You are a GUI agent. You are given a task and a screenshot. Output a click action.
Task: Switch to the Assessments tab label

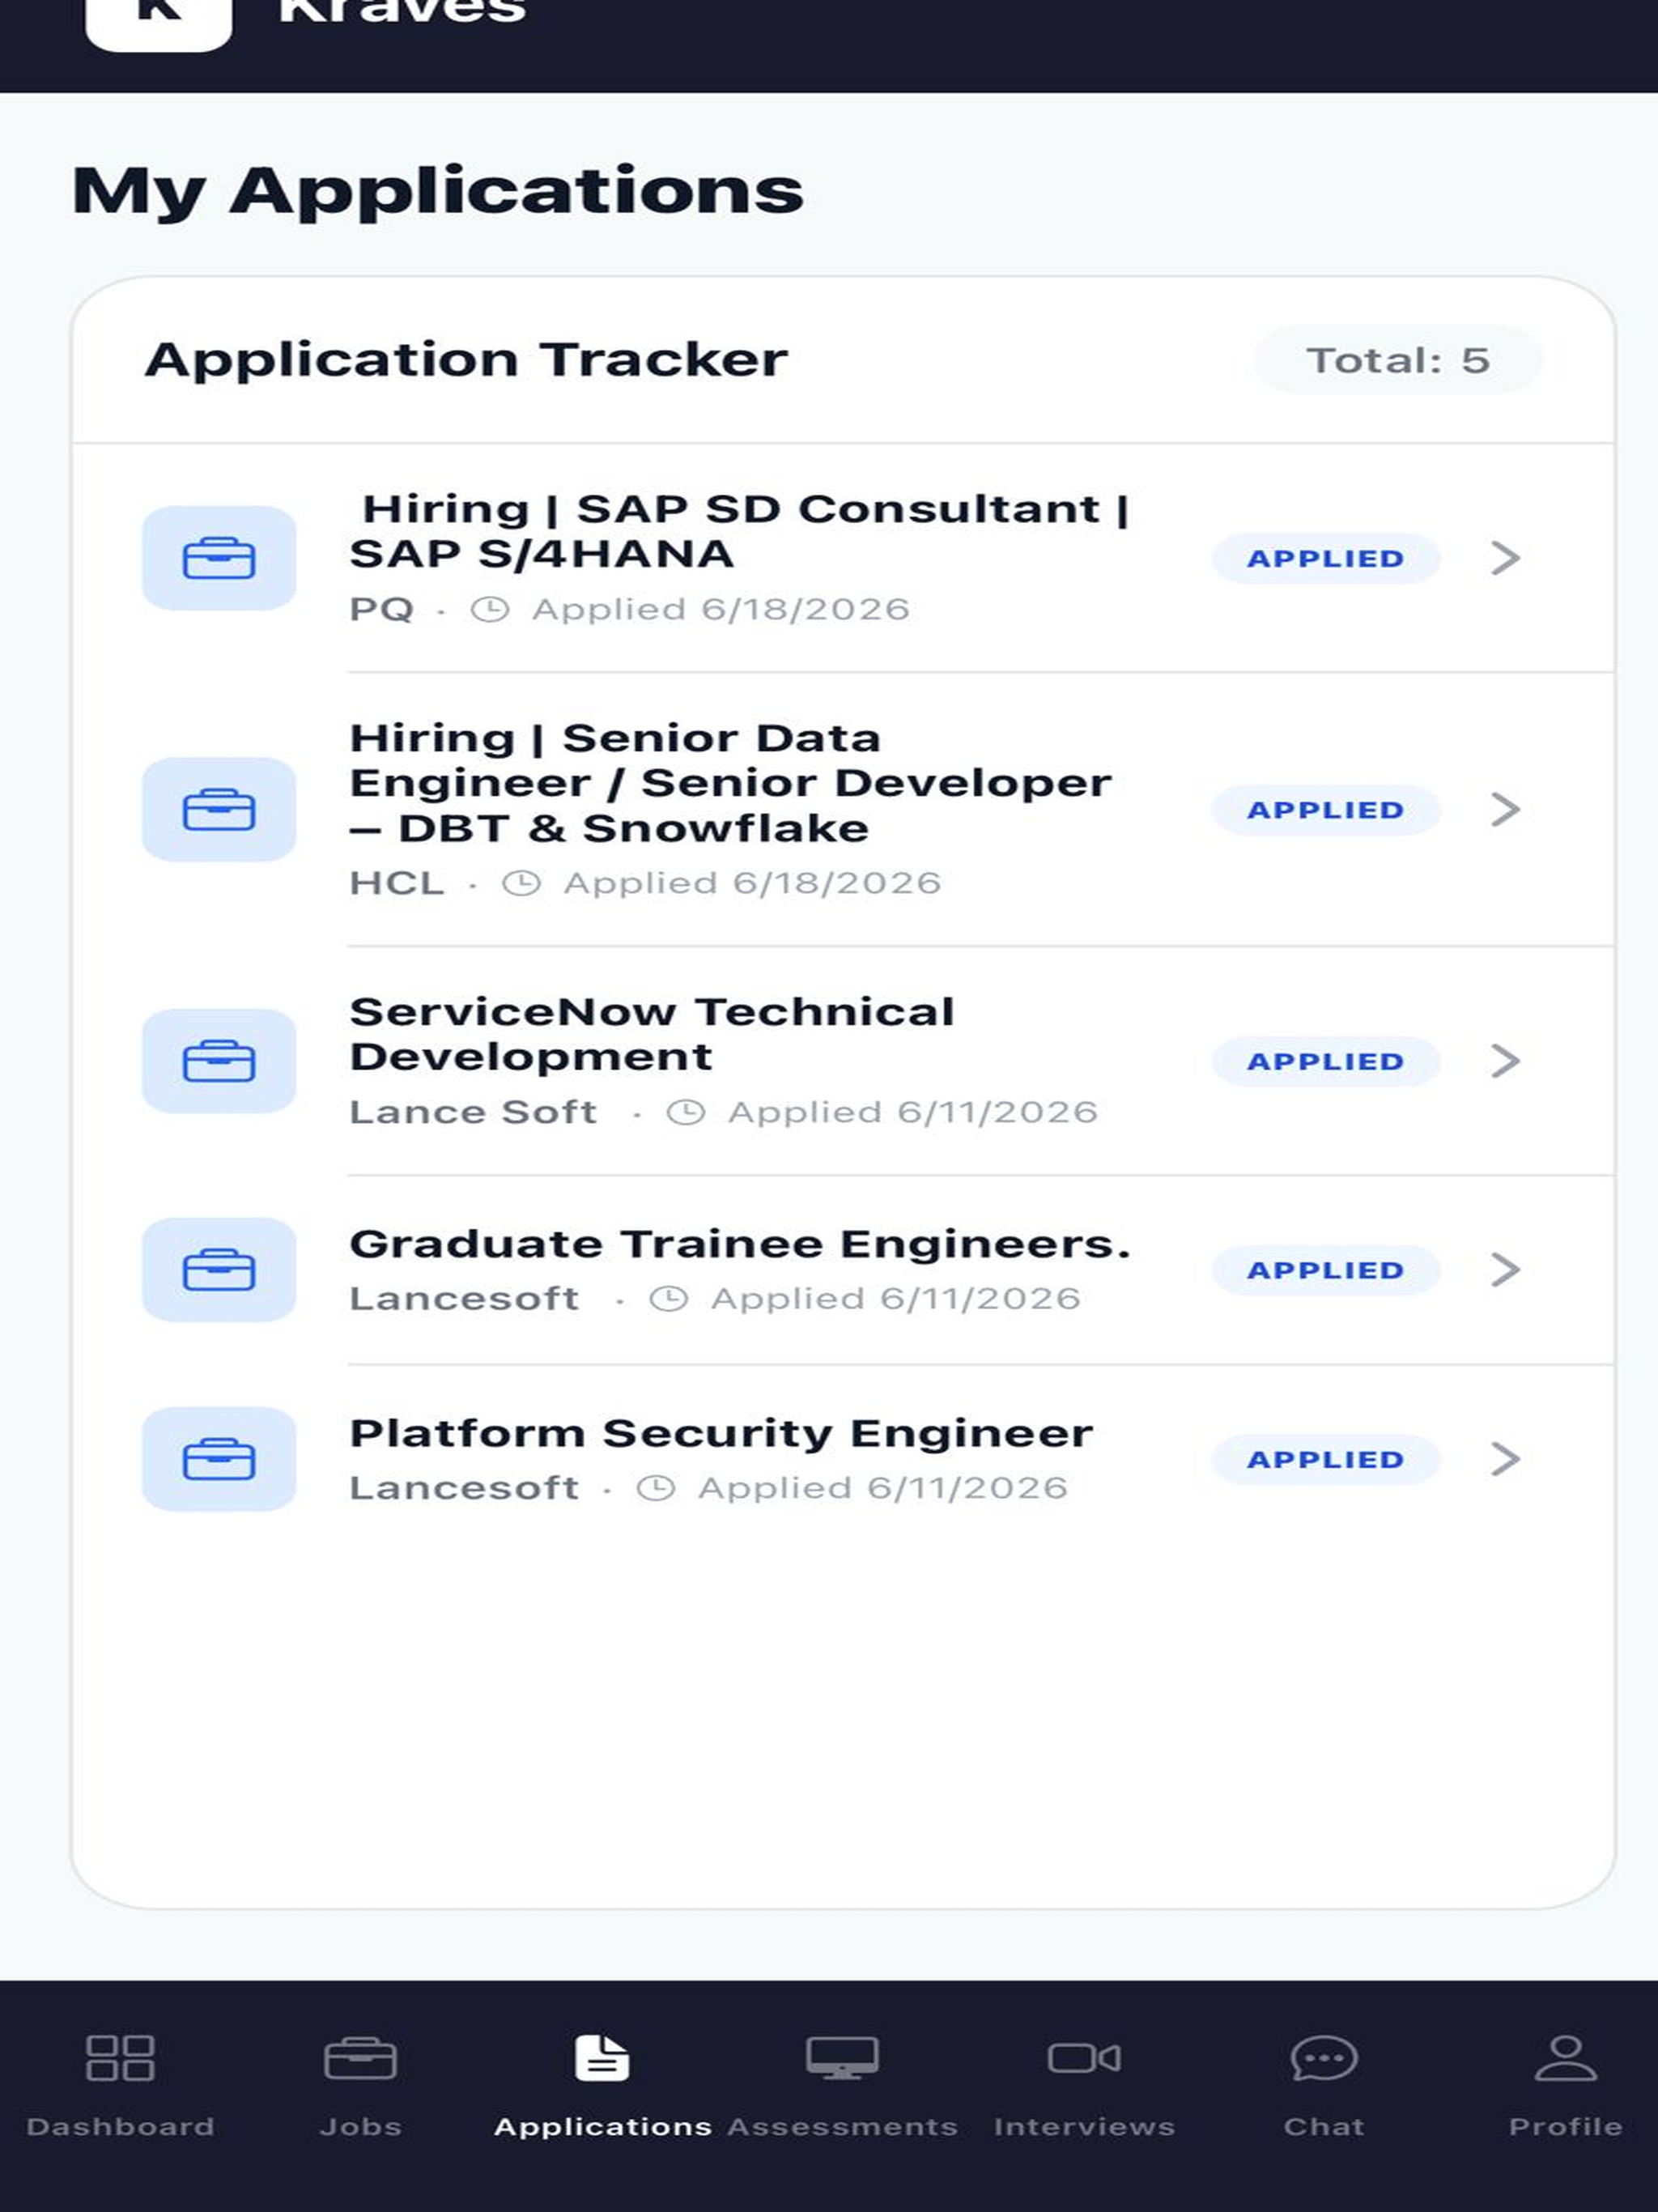842,2126
